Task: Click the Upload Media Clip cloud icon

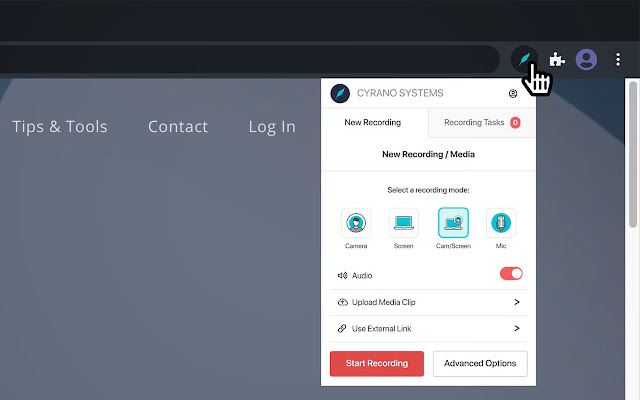Action: coord(342,302)
